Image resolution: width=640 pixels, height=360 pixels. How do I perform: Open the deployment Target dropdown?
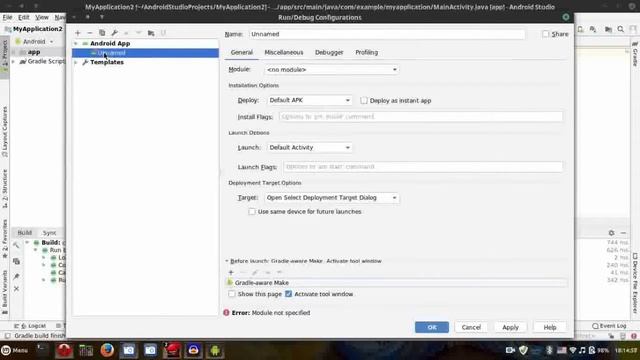pyautogui.click(x=331, y=198)
